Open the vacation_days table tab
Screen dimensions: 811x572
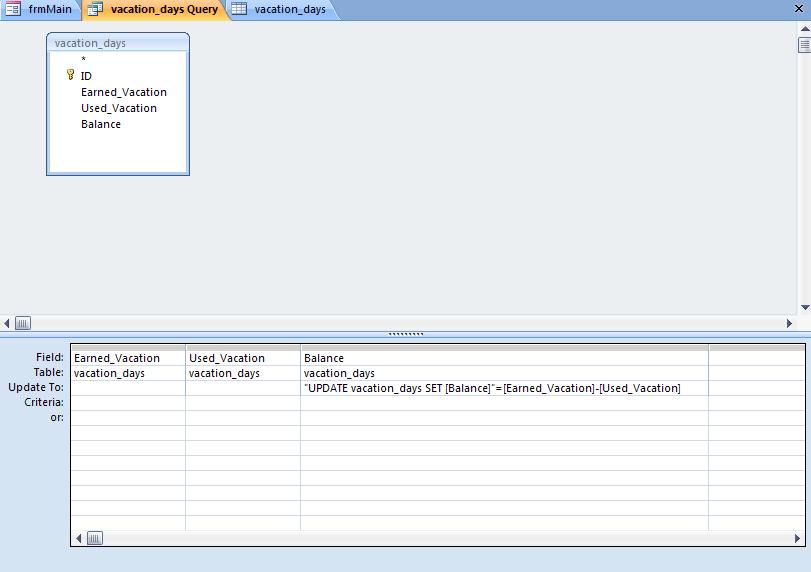coord(282,9)
